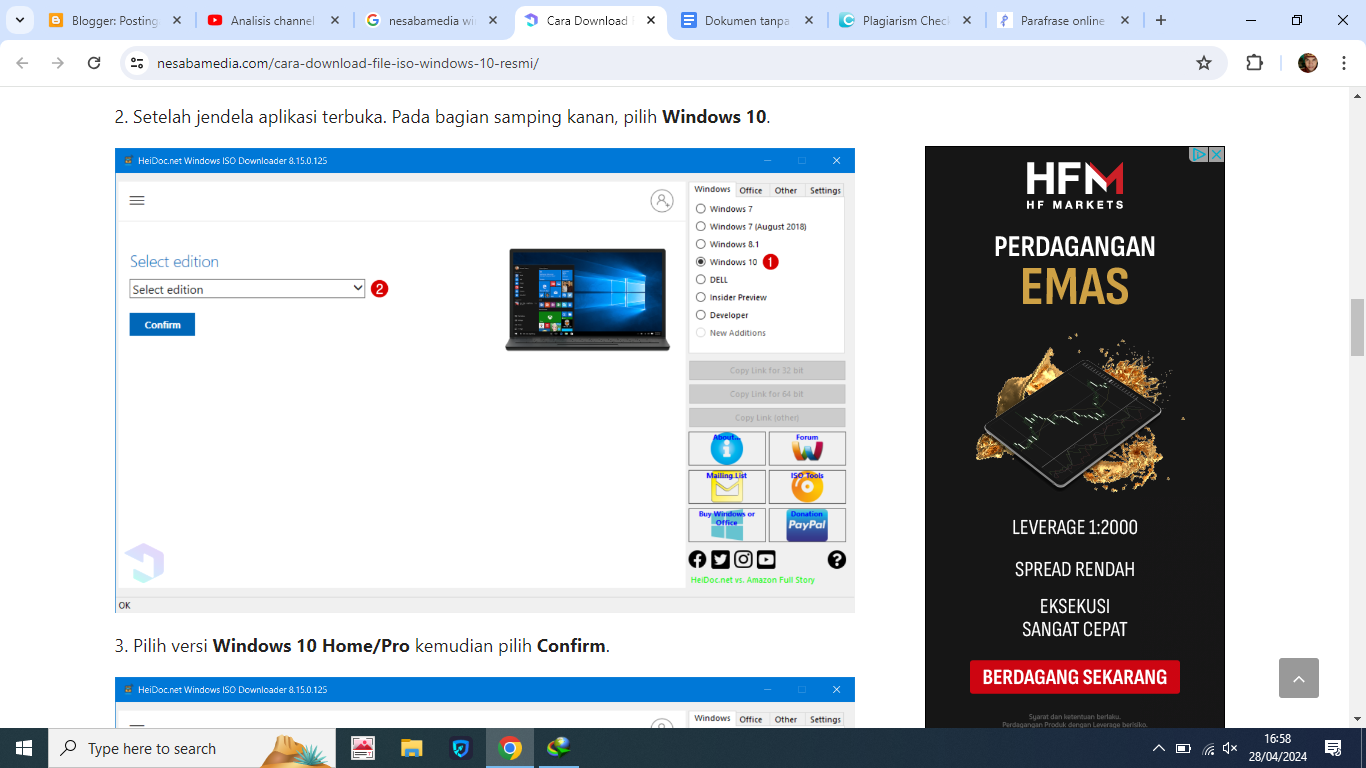Bookmark this page with the star icon
The height and width of the screenshot is (768, 1366).
click(x=1204, y=63)
